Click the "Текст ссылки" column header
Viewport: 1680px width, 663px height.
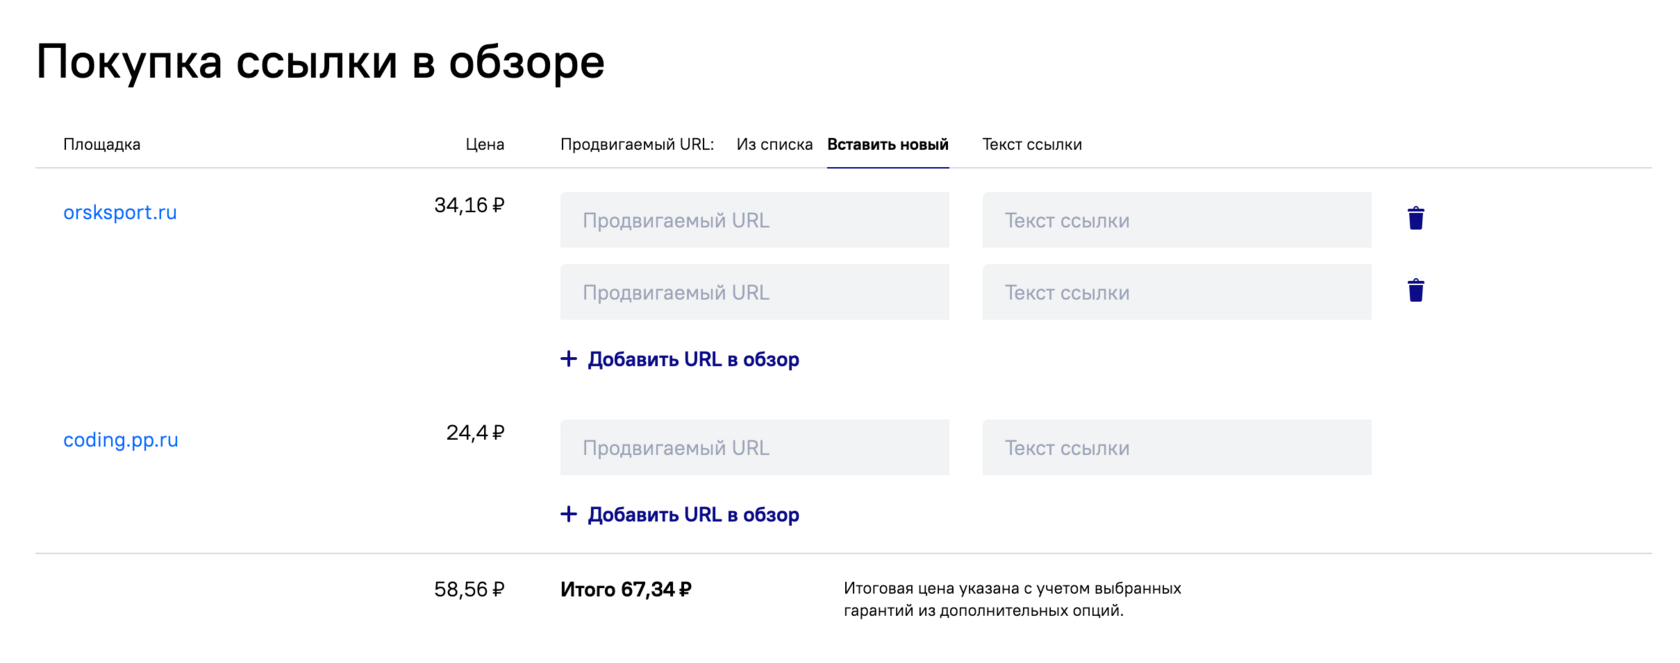coord(1032,145)
